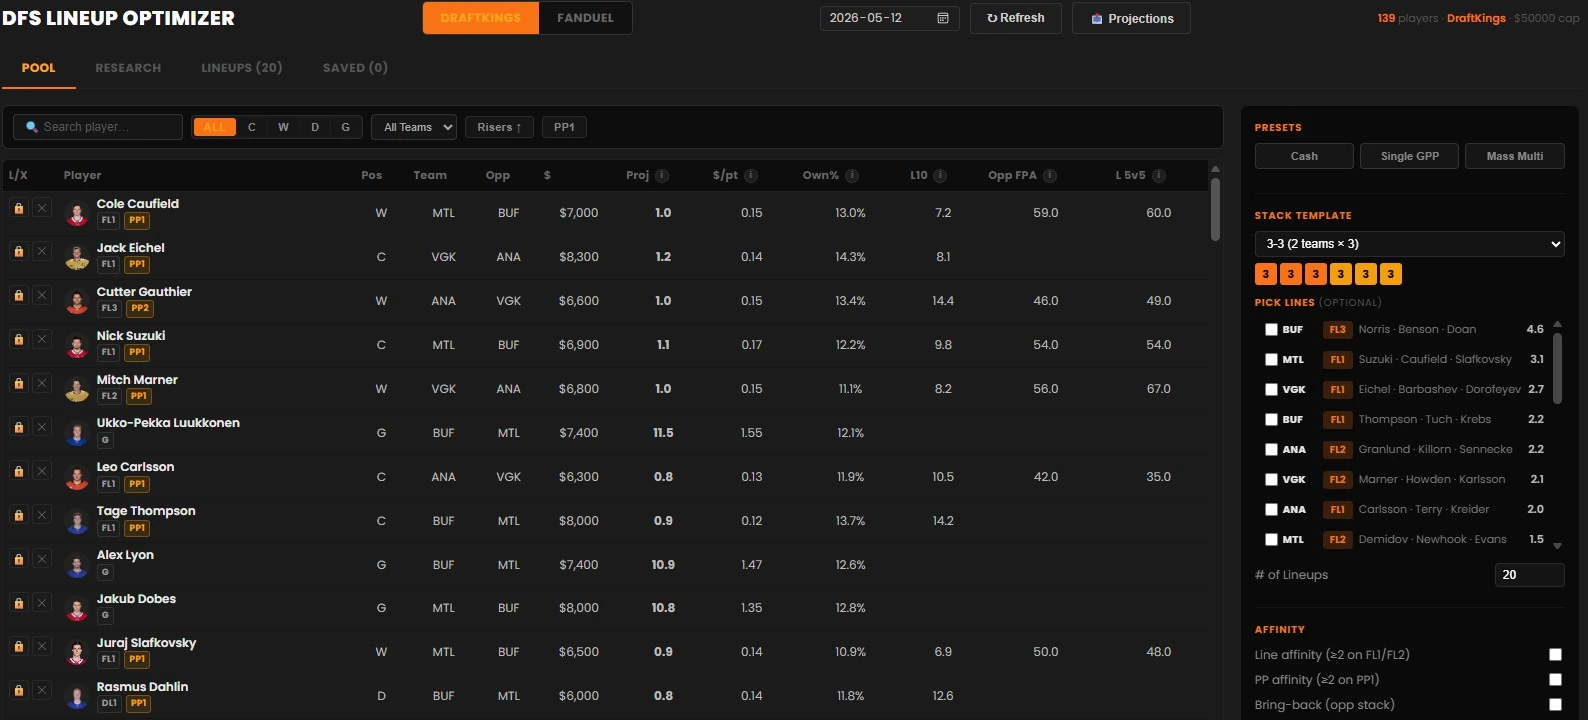This screenshot has width=1588, height=720.
Task: Open the Projections button
Action: click(1131, 18)
